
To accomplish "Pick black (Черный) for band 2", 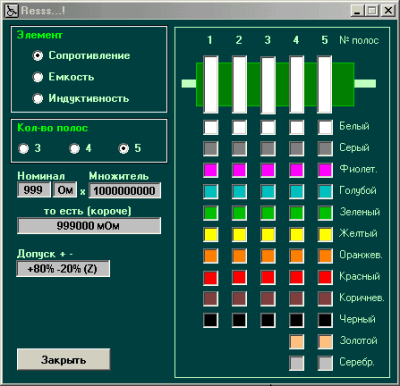I will tap(239, 320).
